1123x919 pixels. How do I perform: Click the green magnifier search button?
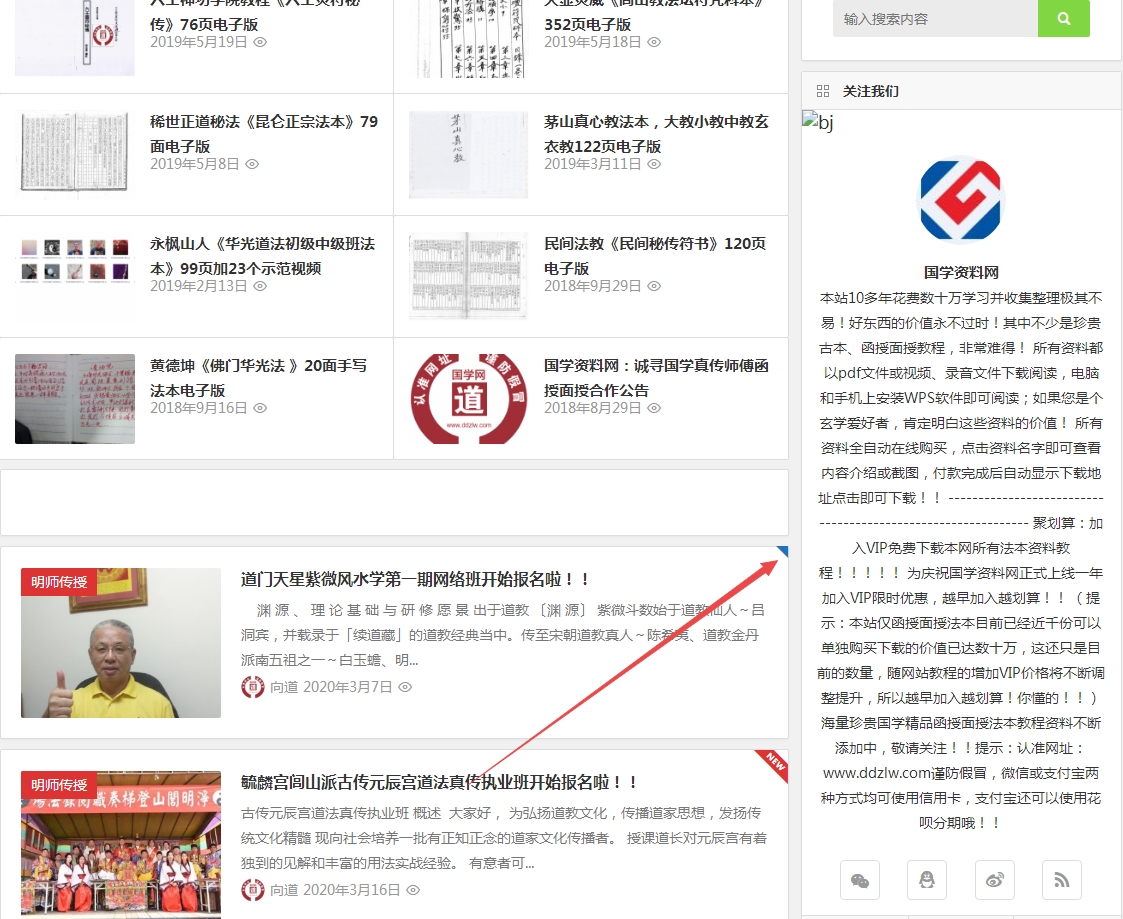tap(1064, 18)
